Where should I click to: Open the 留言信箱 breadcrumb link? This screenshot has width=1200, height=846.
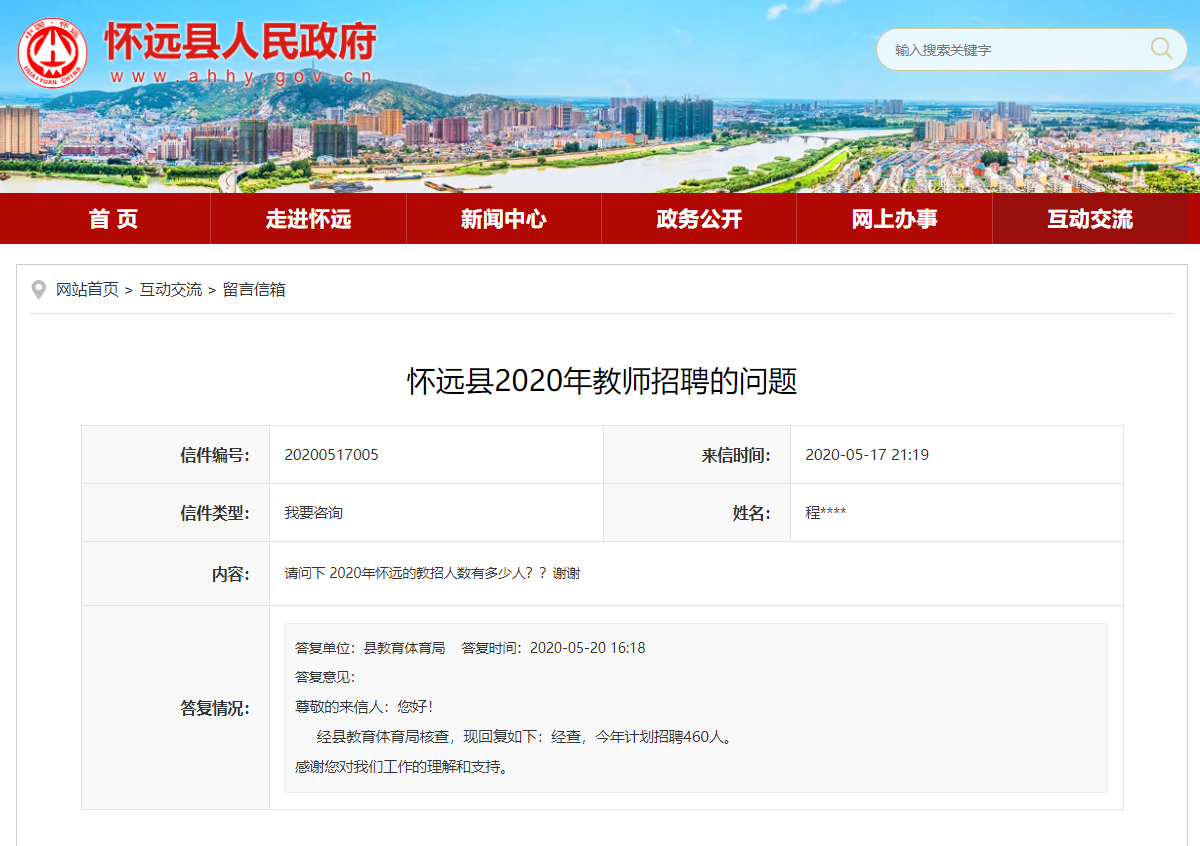click(254, 290)
